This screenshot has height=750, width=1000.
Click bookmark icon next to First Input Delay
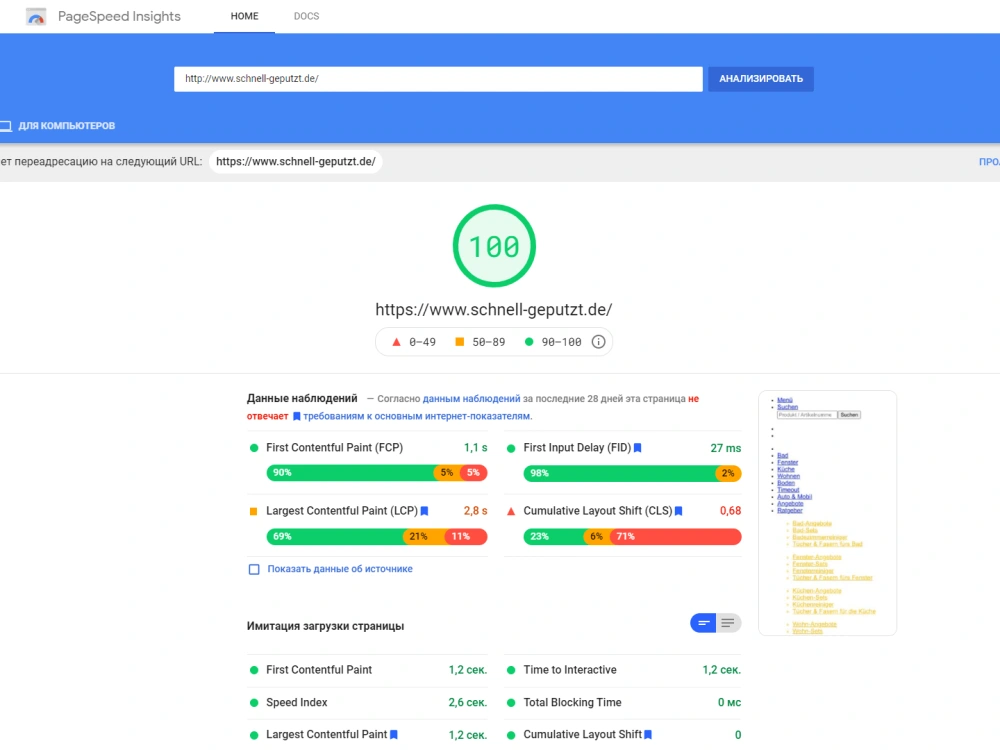[x=637, y=448]
